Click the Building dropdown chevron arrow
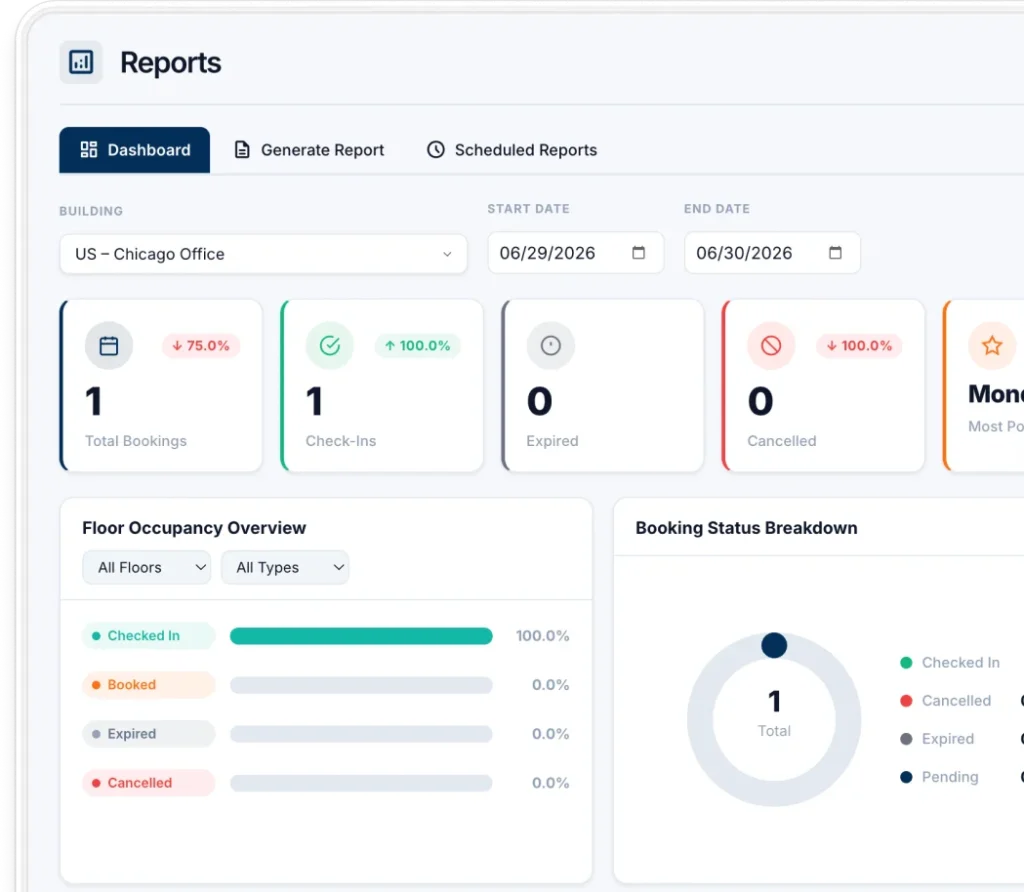The width and height of the screenshot is (1024, 892). tap(447, 254)
